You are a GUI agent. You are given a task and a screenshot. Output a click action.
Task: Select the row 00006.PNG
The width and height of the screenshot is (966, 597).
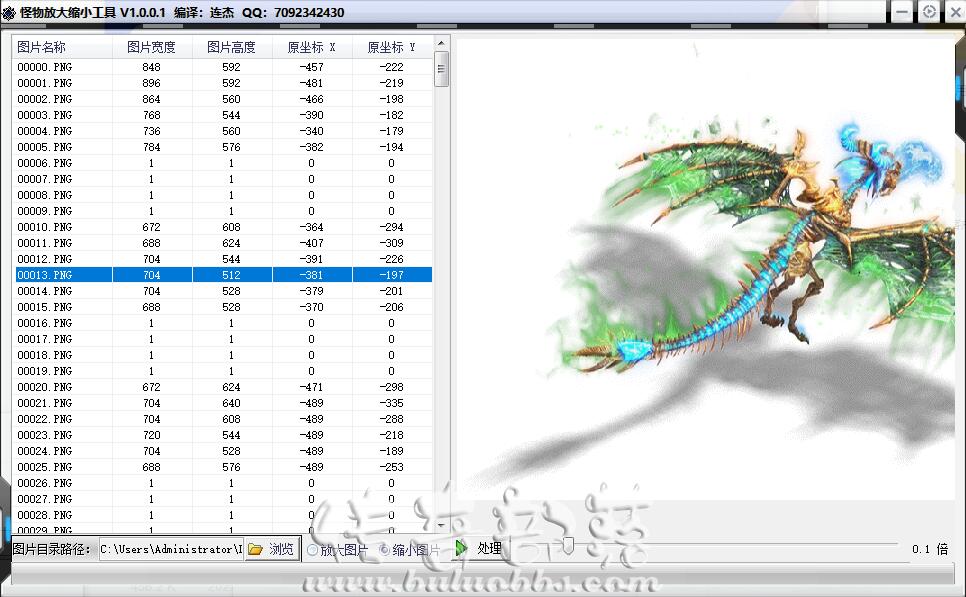pos(222,163)
